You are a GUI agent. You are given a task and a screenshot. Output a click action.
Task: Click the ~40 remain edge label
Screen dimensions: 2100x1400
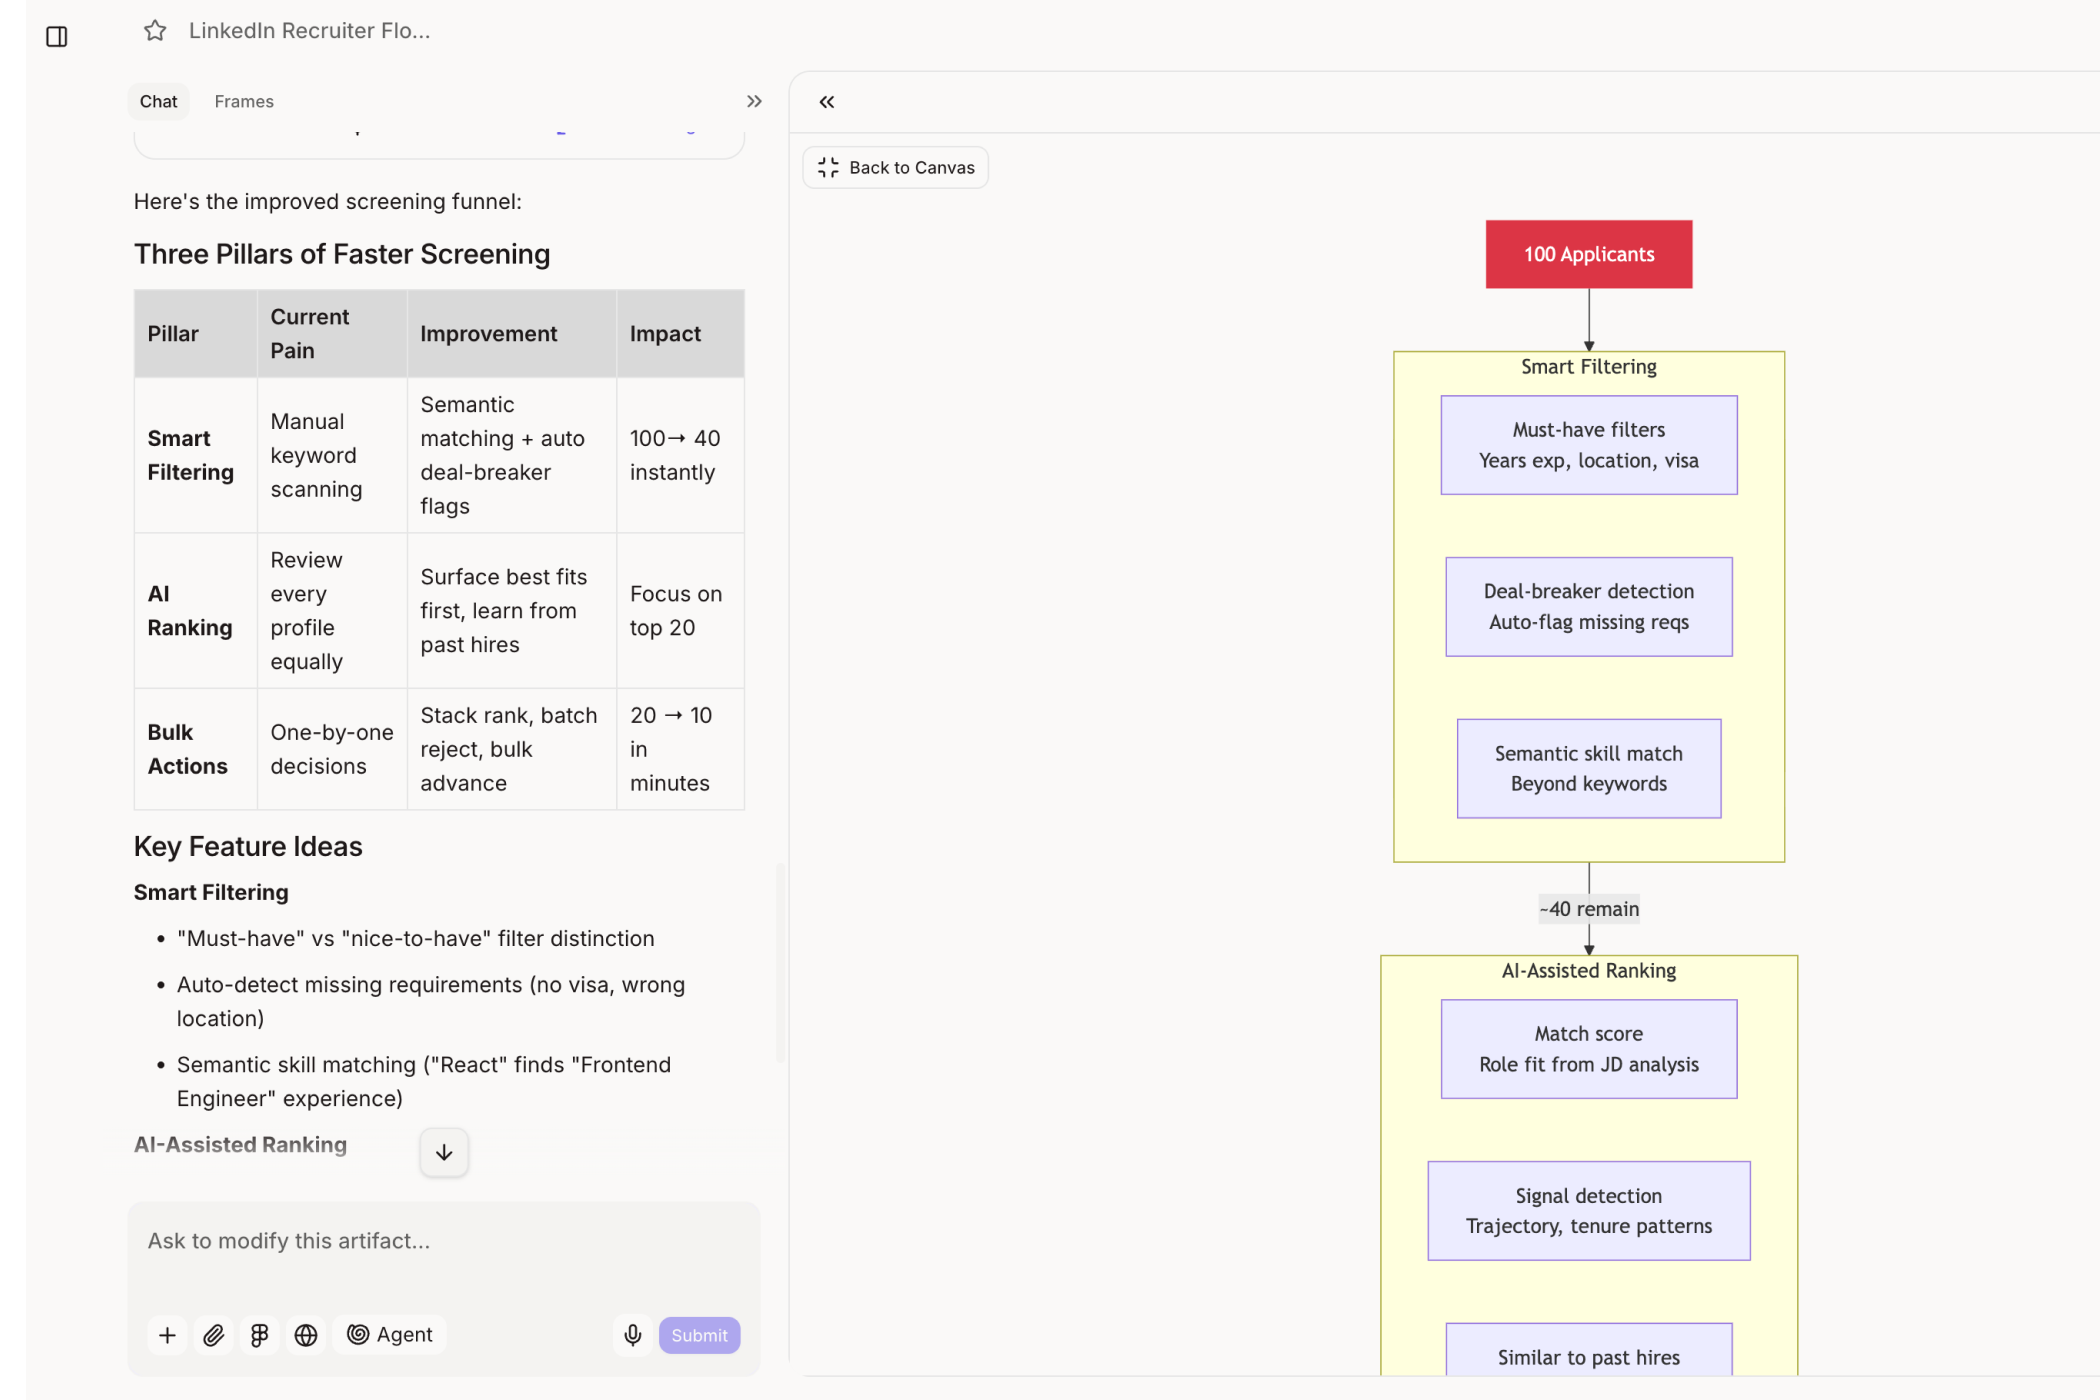1588,909
